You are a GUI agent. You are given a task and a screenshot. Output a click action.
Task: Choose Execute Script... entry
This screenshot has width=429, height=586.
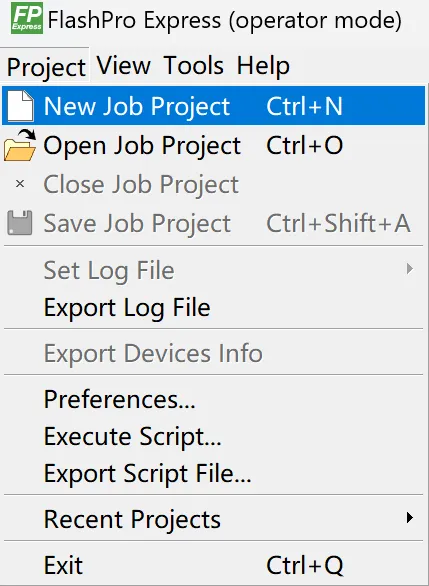click(x=213, y=436)
